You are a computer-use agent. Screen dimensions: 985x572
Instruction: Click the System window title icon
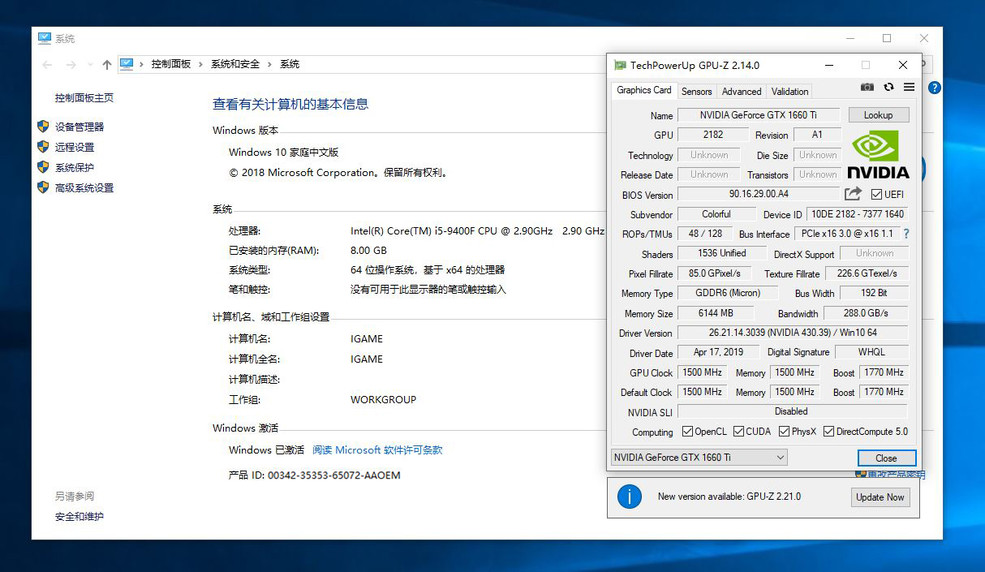(45, 38)
